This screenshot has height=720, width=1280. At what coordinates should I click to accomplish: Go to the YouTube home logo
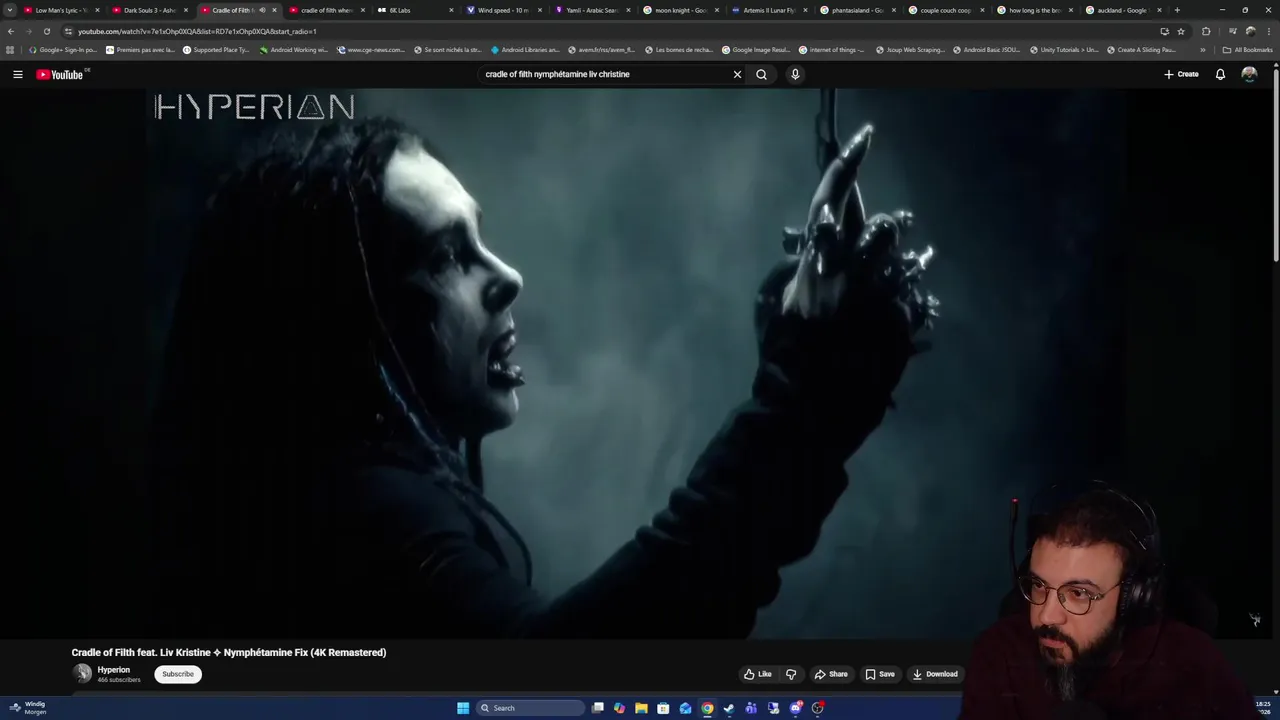click(60, 74)
